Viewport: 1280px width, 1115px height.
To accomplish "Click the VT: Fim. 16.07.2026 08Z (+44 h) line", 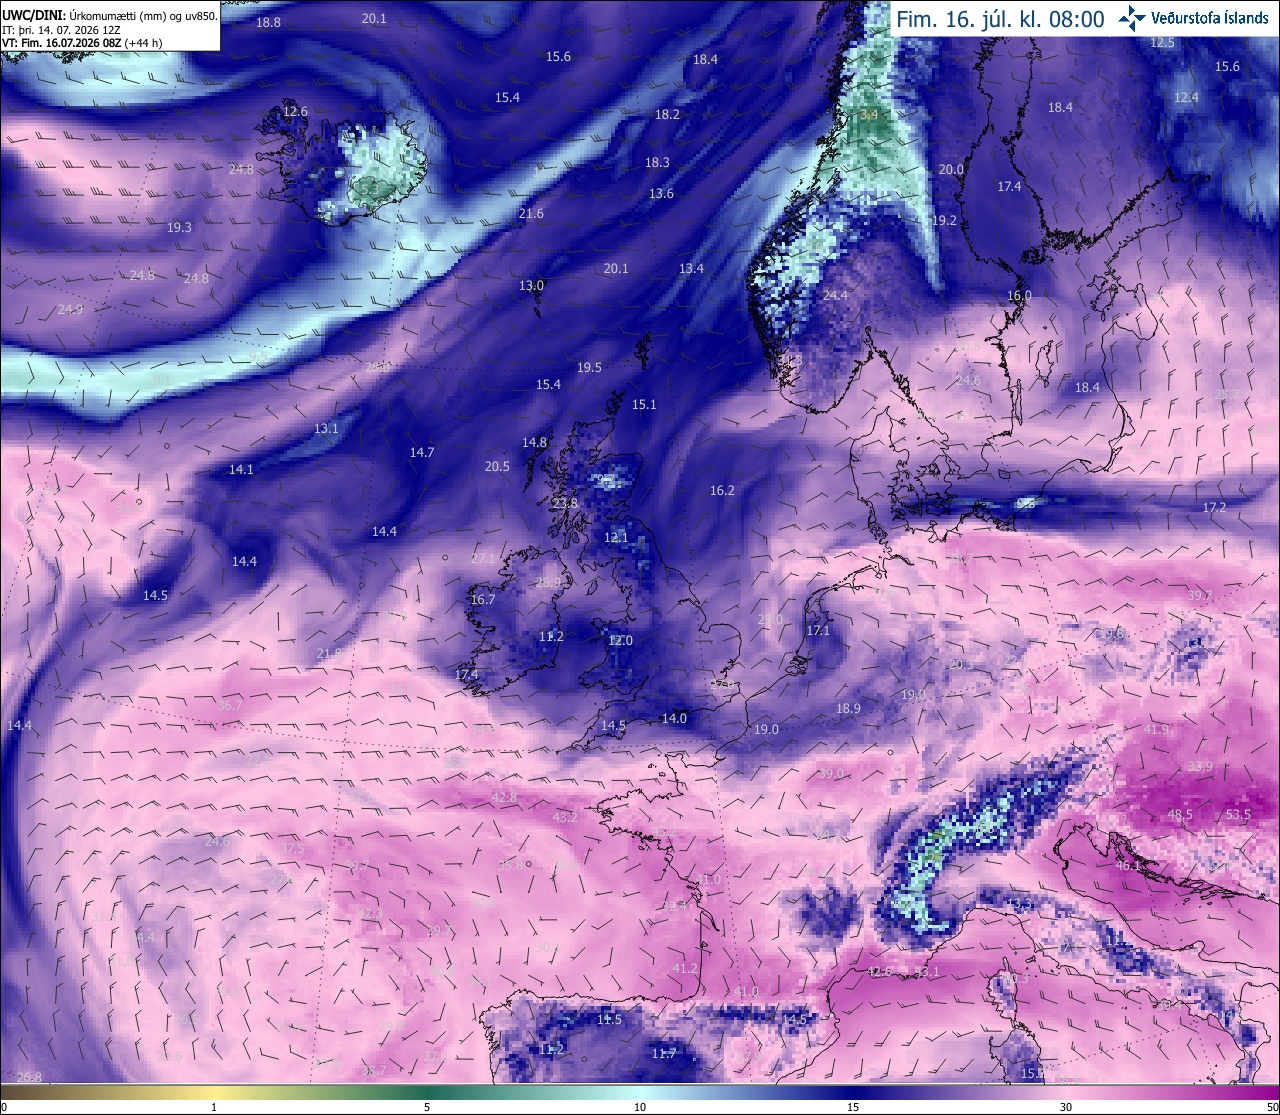I will point(82,43).
